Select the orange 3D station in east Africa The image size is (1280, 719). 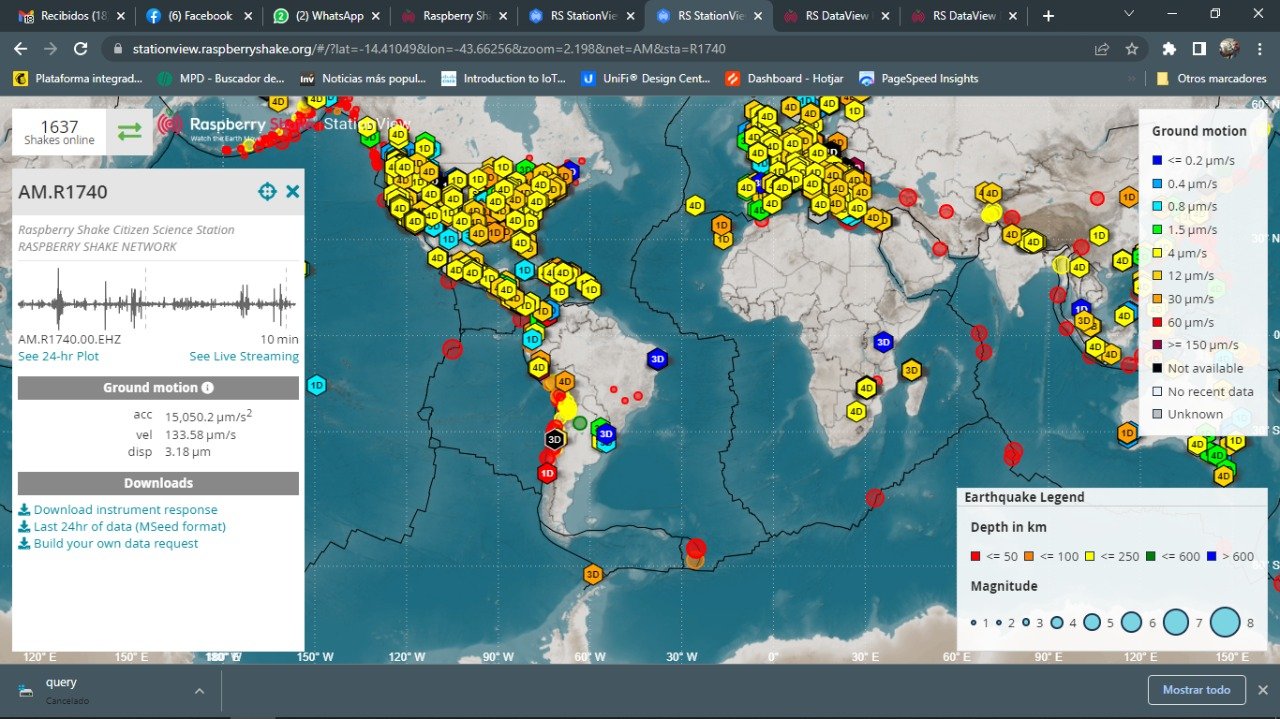point(911,370)
